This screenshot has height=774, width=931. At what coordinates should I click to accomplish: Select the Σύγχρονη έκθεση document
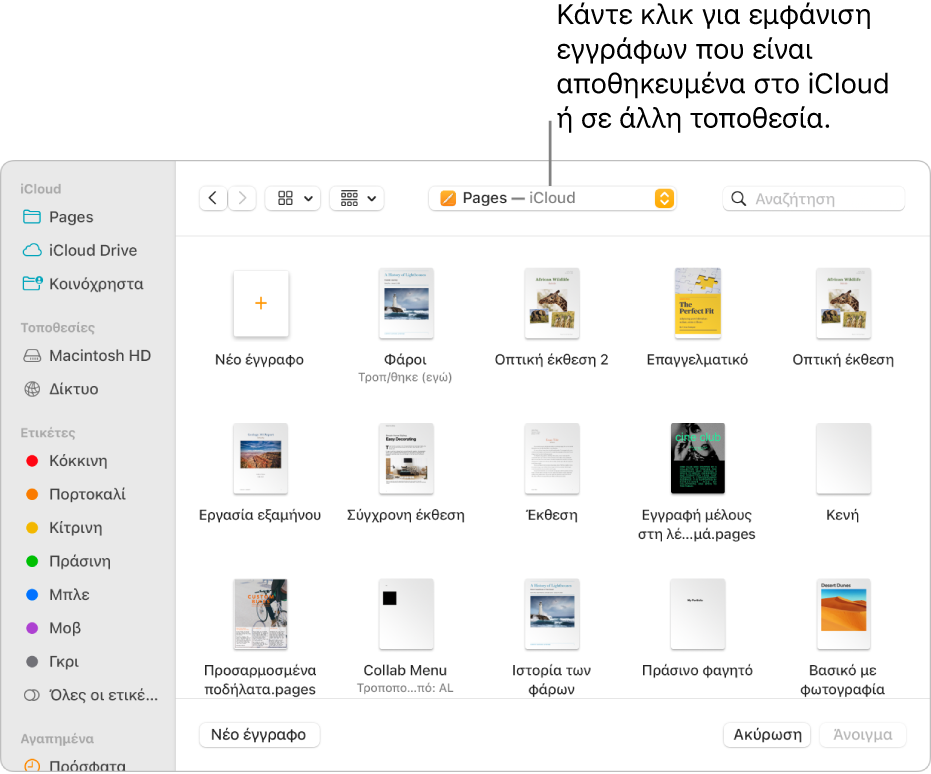pyautogui.click(x=406, y=459)
